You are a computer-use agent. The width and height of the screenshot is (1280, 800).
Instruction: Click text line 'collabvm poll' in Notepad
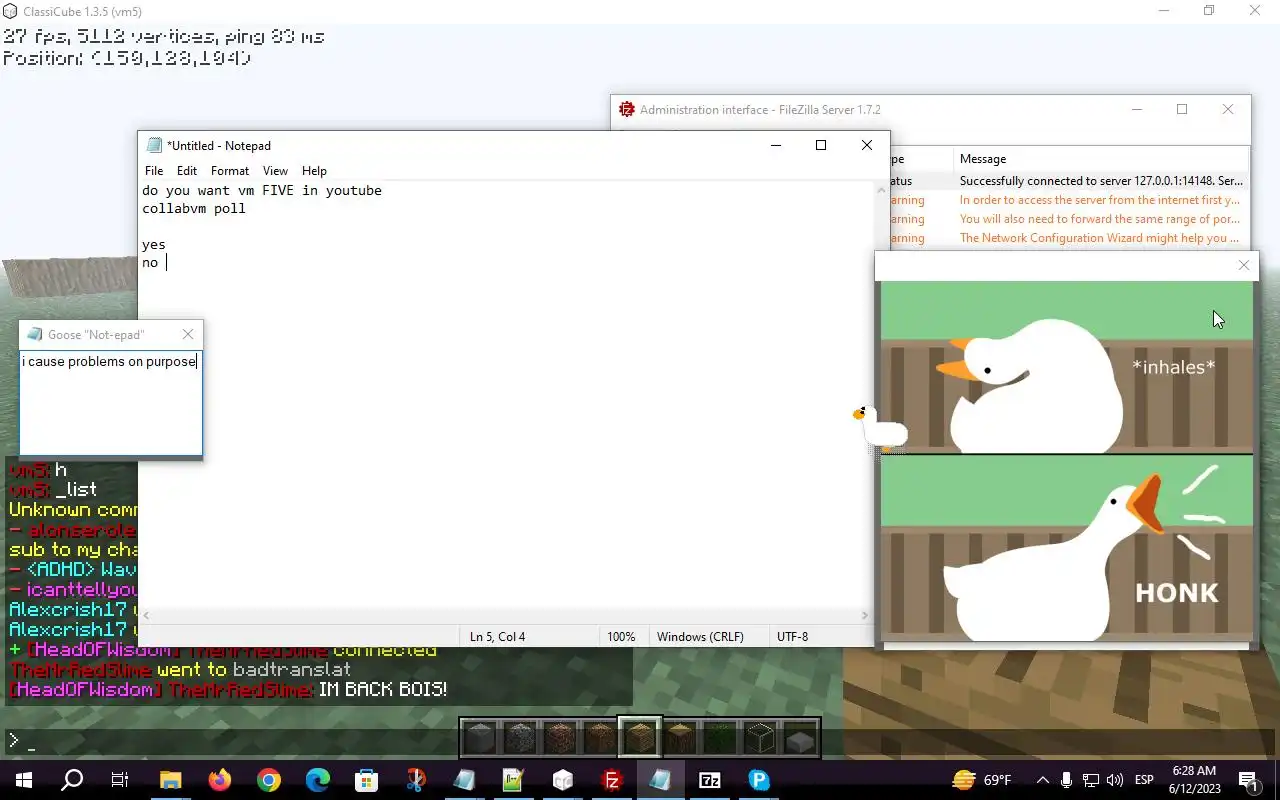pos(193,208)
